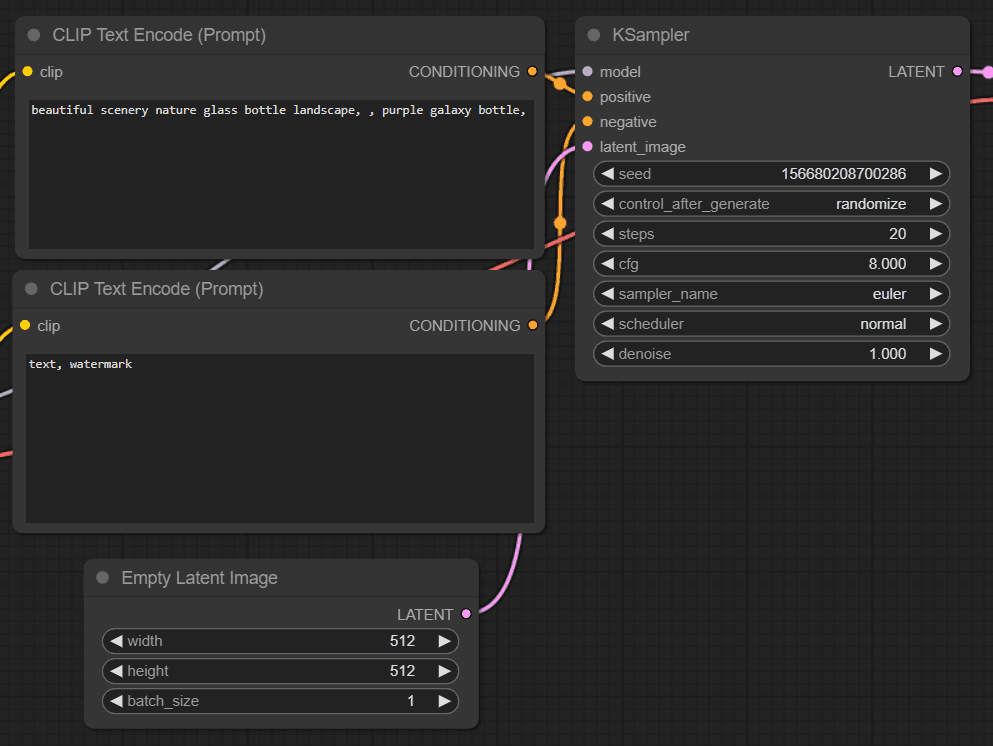Open control_after_generate randomize selector
This screenshot has width=993, height=746.
(771, 204)
